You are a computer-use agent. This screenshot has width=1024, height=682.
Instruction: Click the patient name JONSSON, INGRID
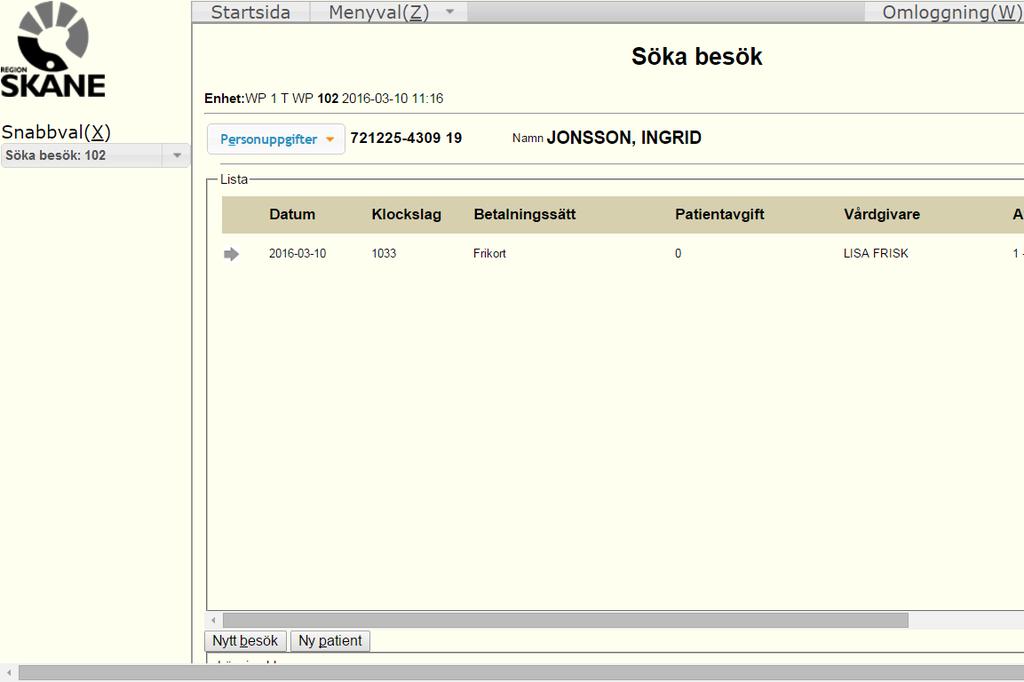point(624,138)
